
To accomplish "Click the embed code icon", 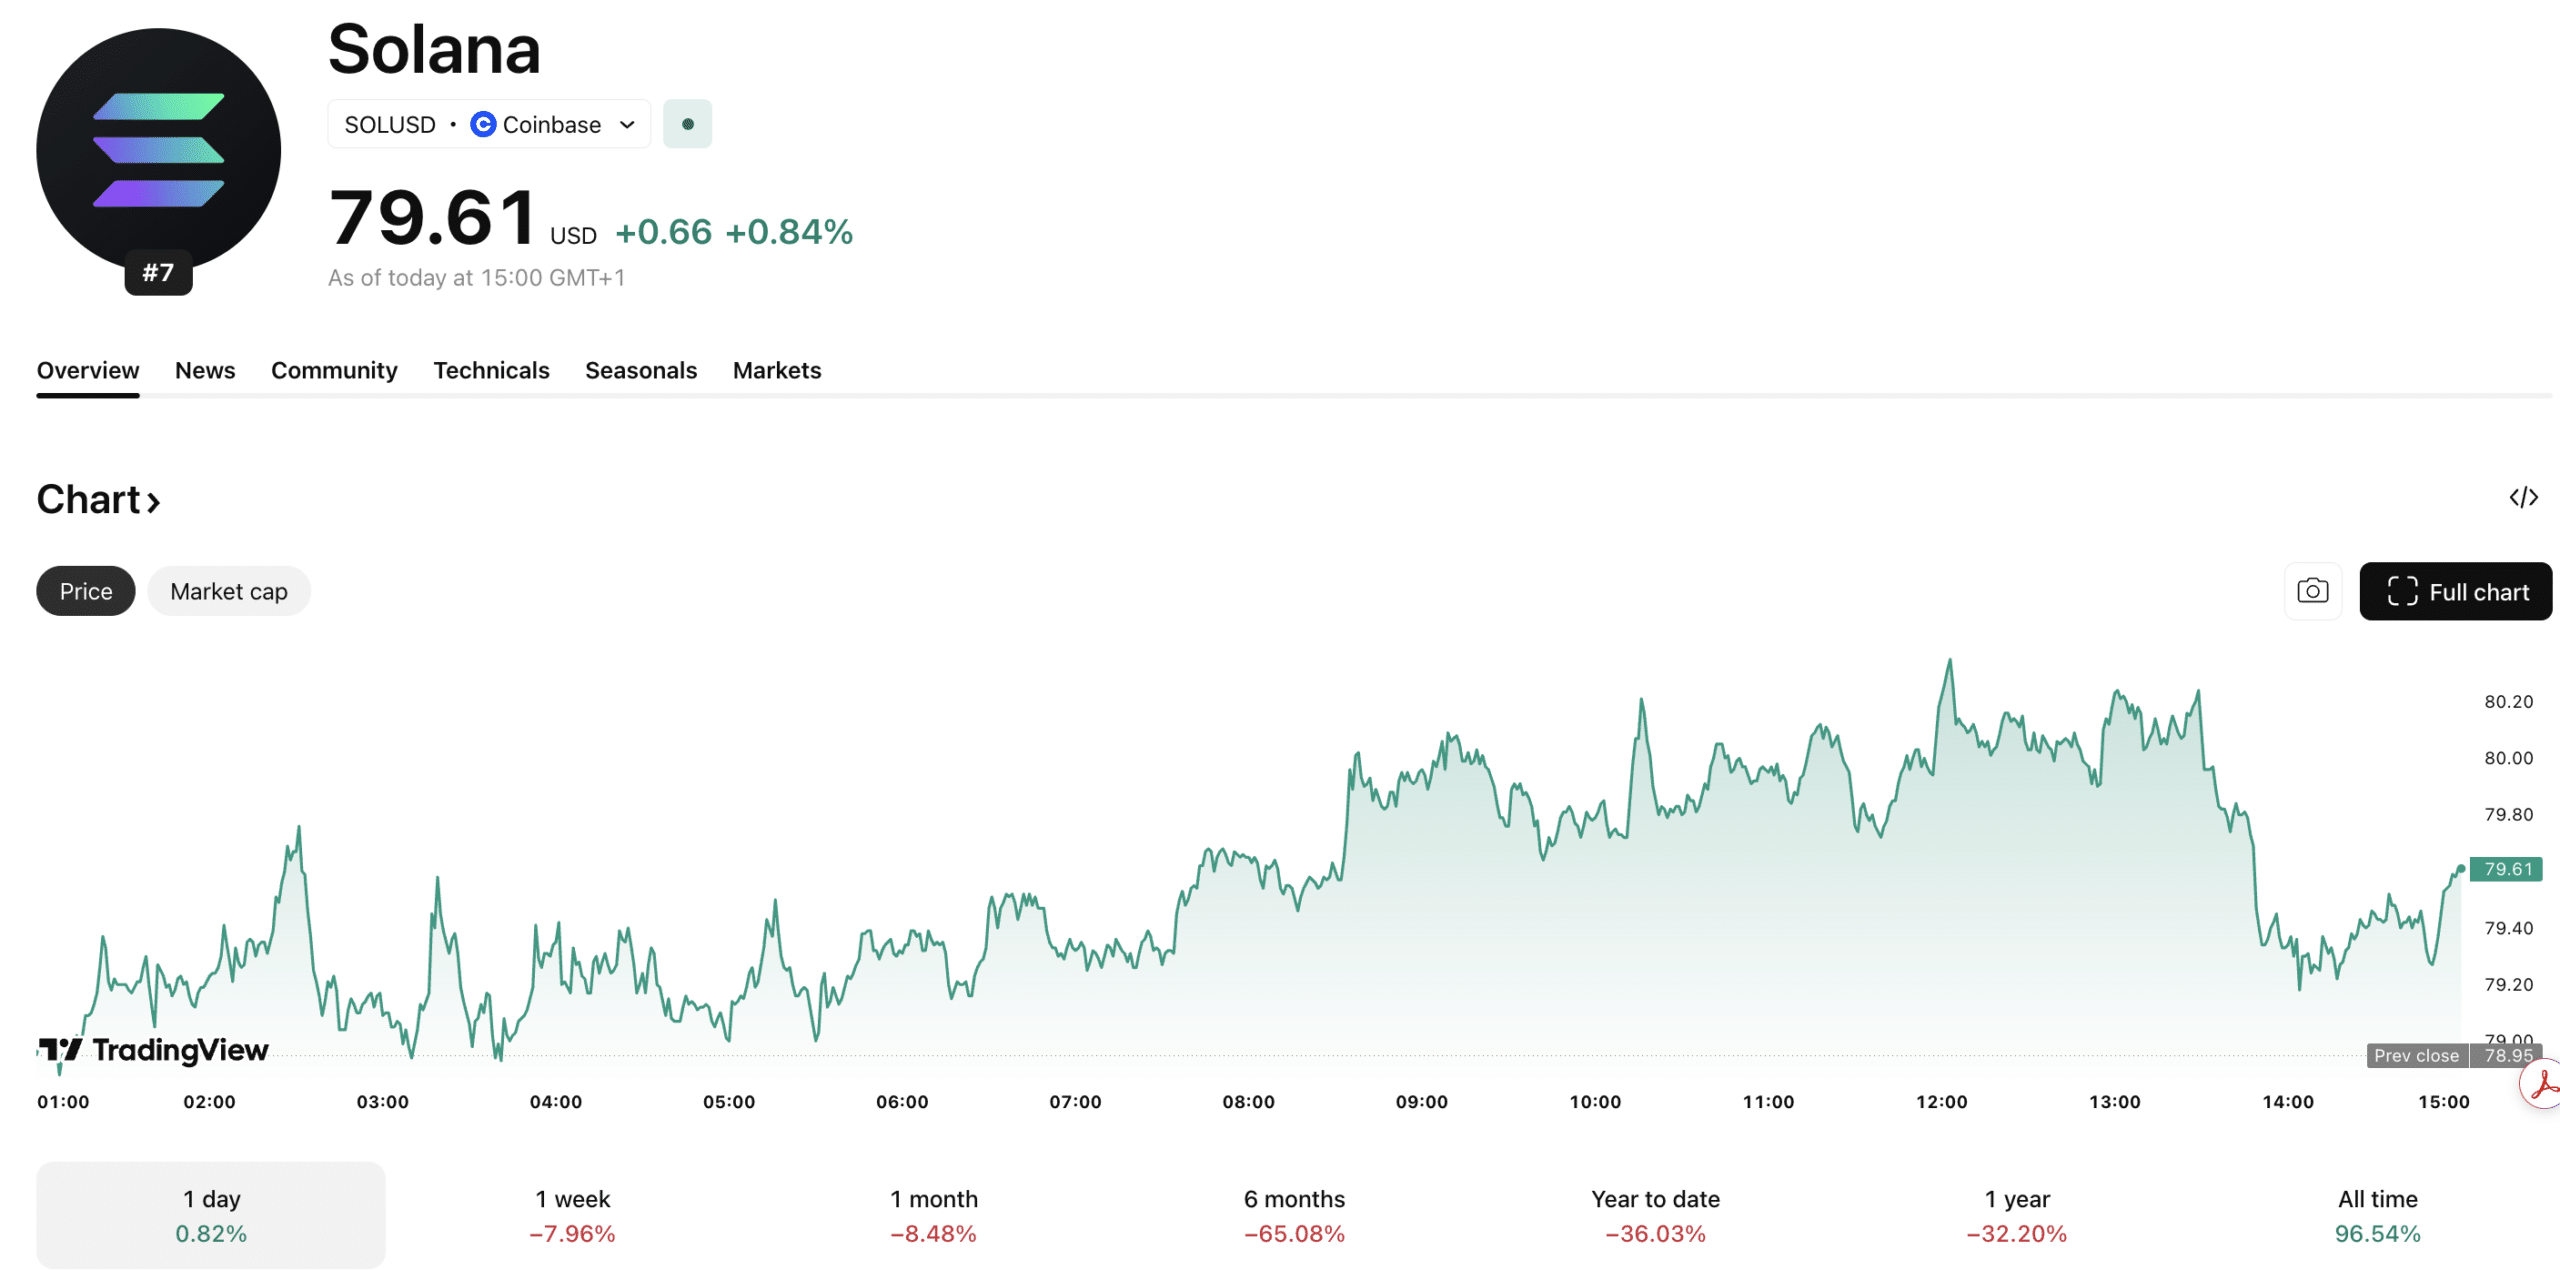I will [2523, 498].
